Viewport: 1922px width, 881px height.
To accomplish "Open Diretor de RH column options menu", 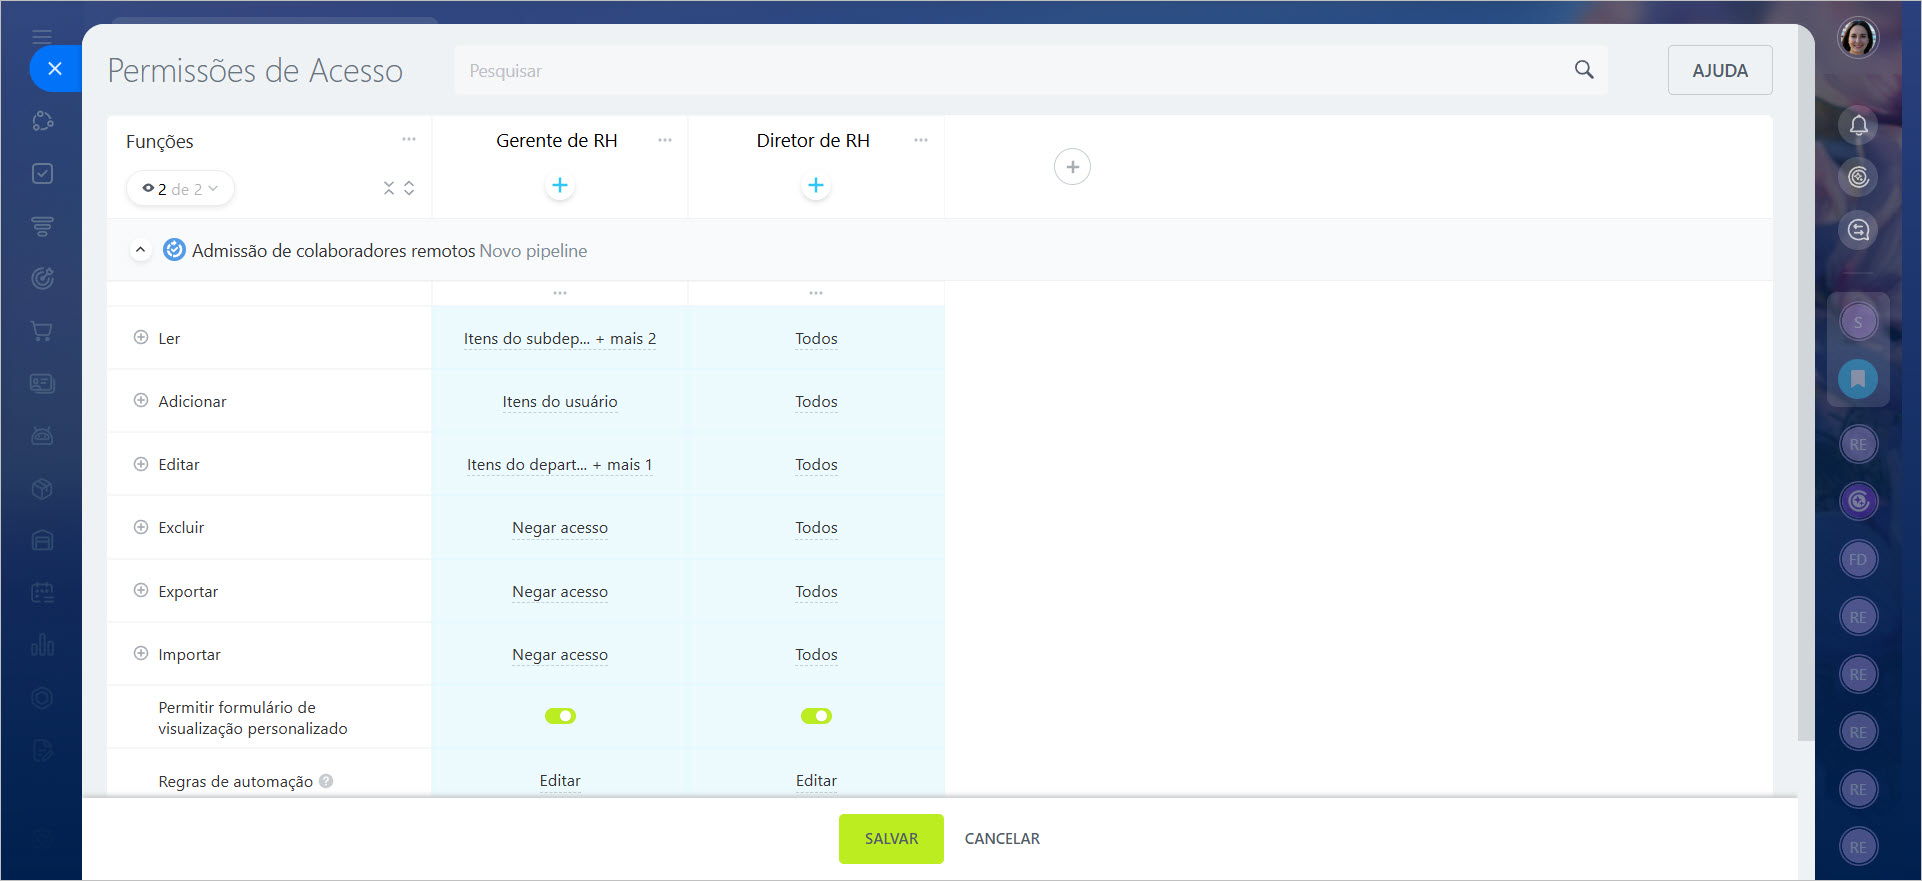I will [x=921, y=140].
